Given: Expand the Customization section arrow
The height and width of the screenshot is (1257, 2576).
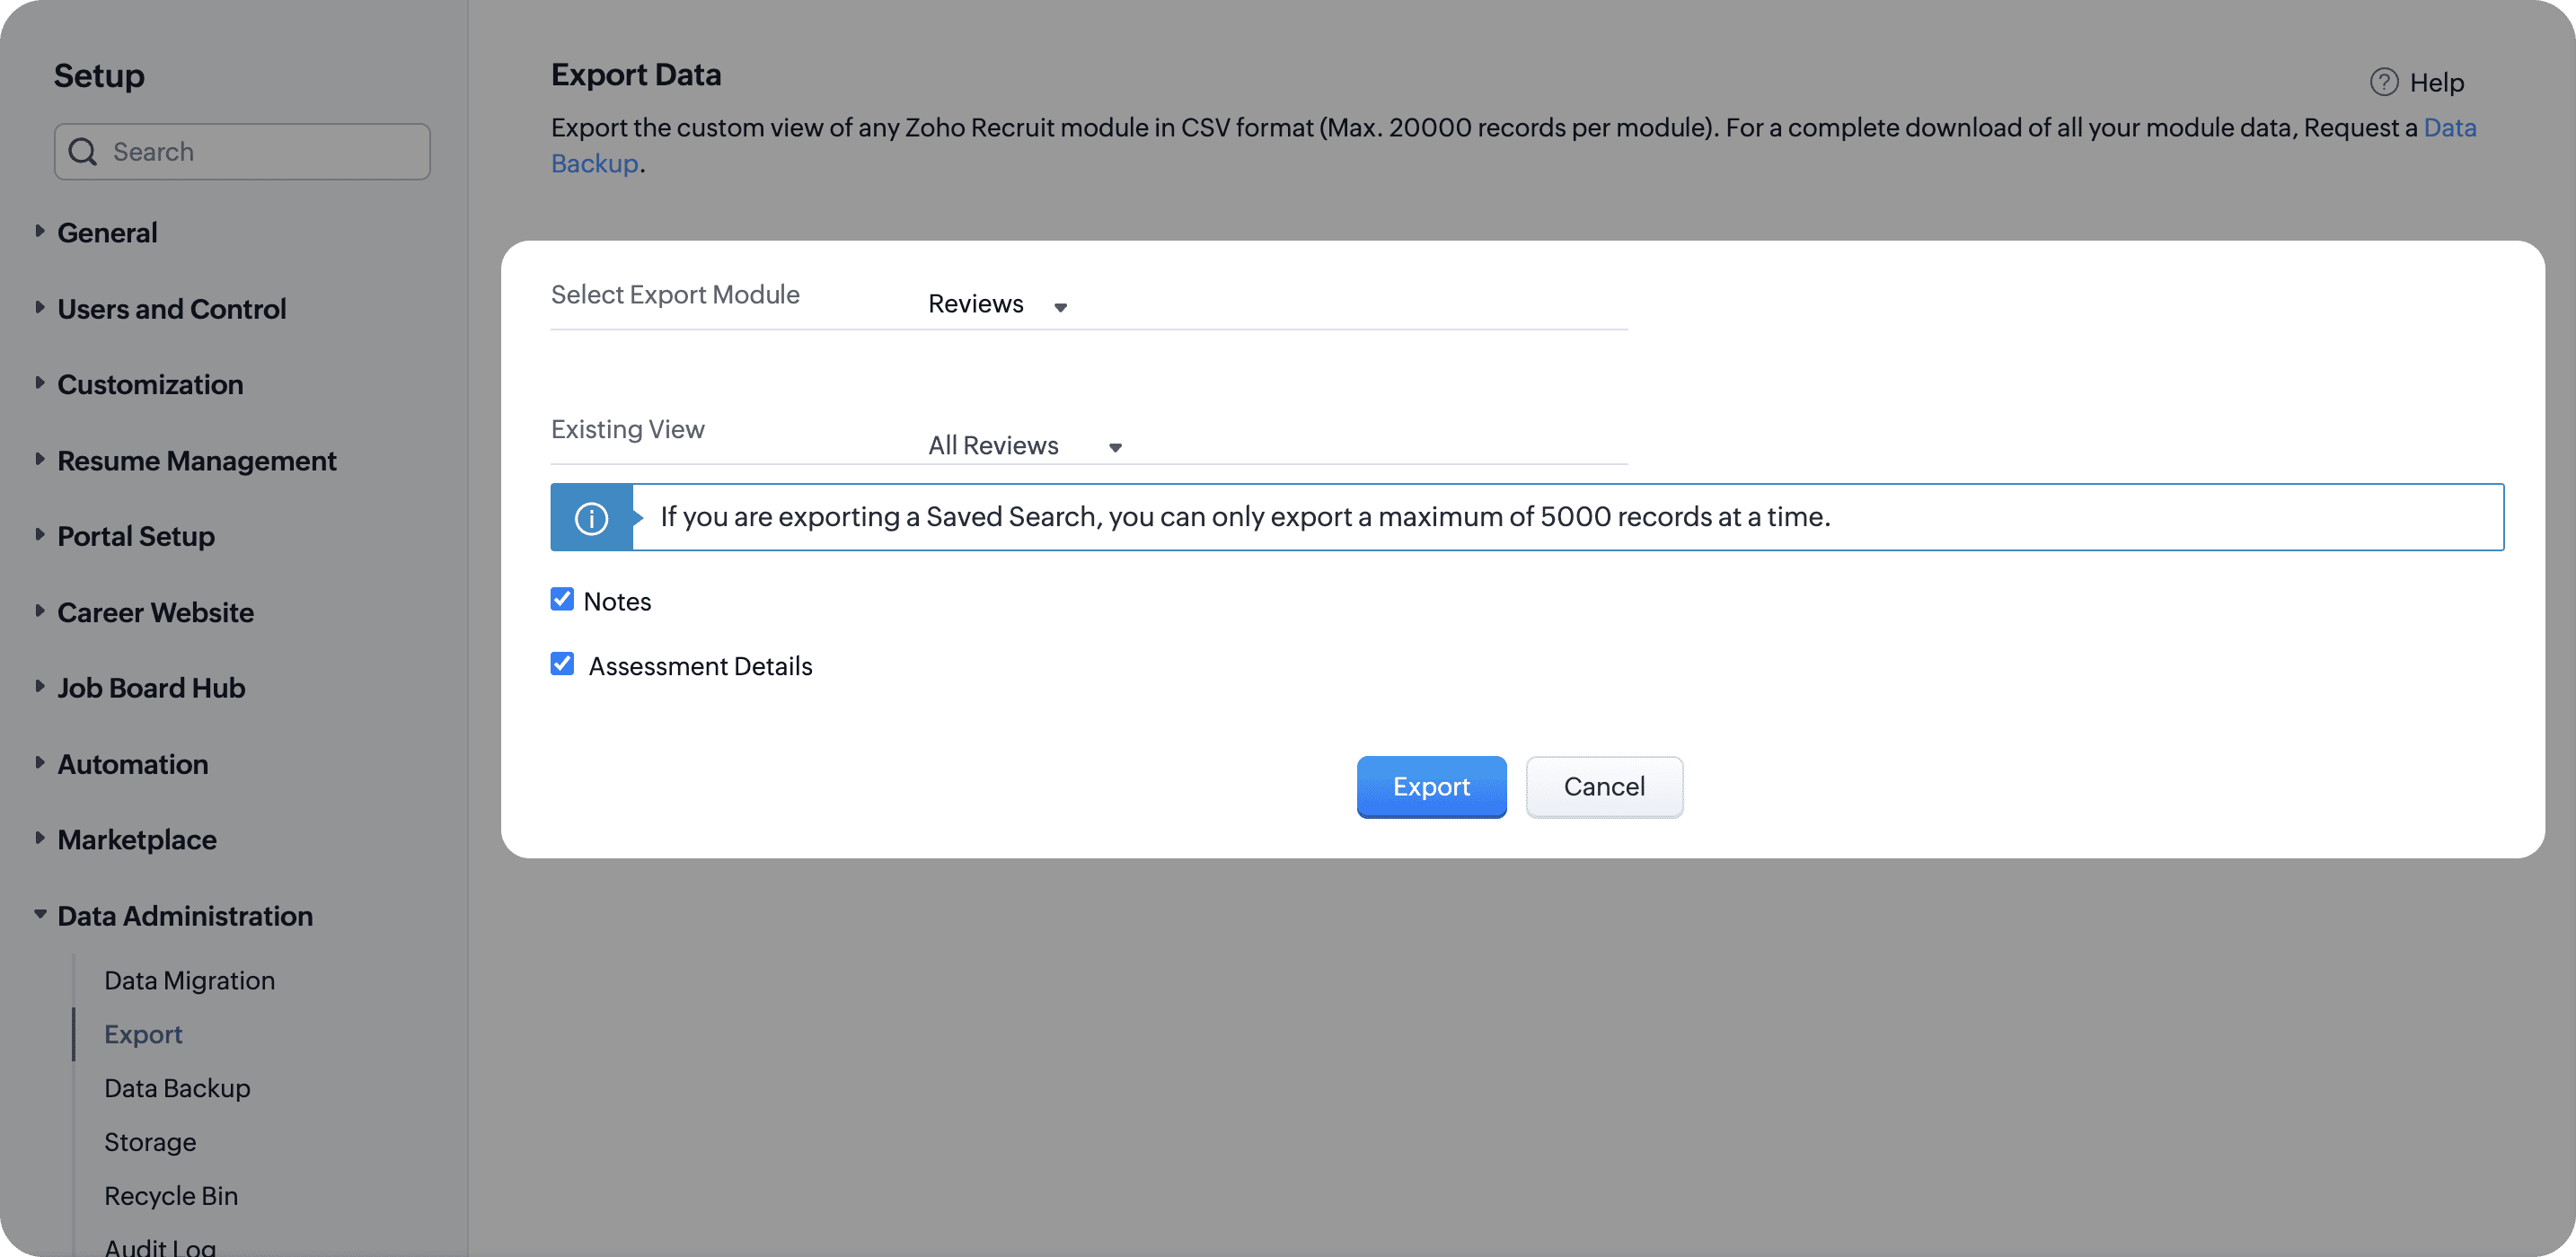Looking at the screenshot, I should click(40, 383).
